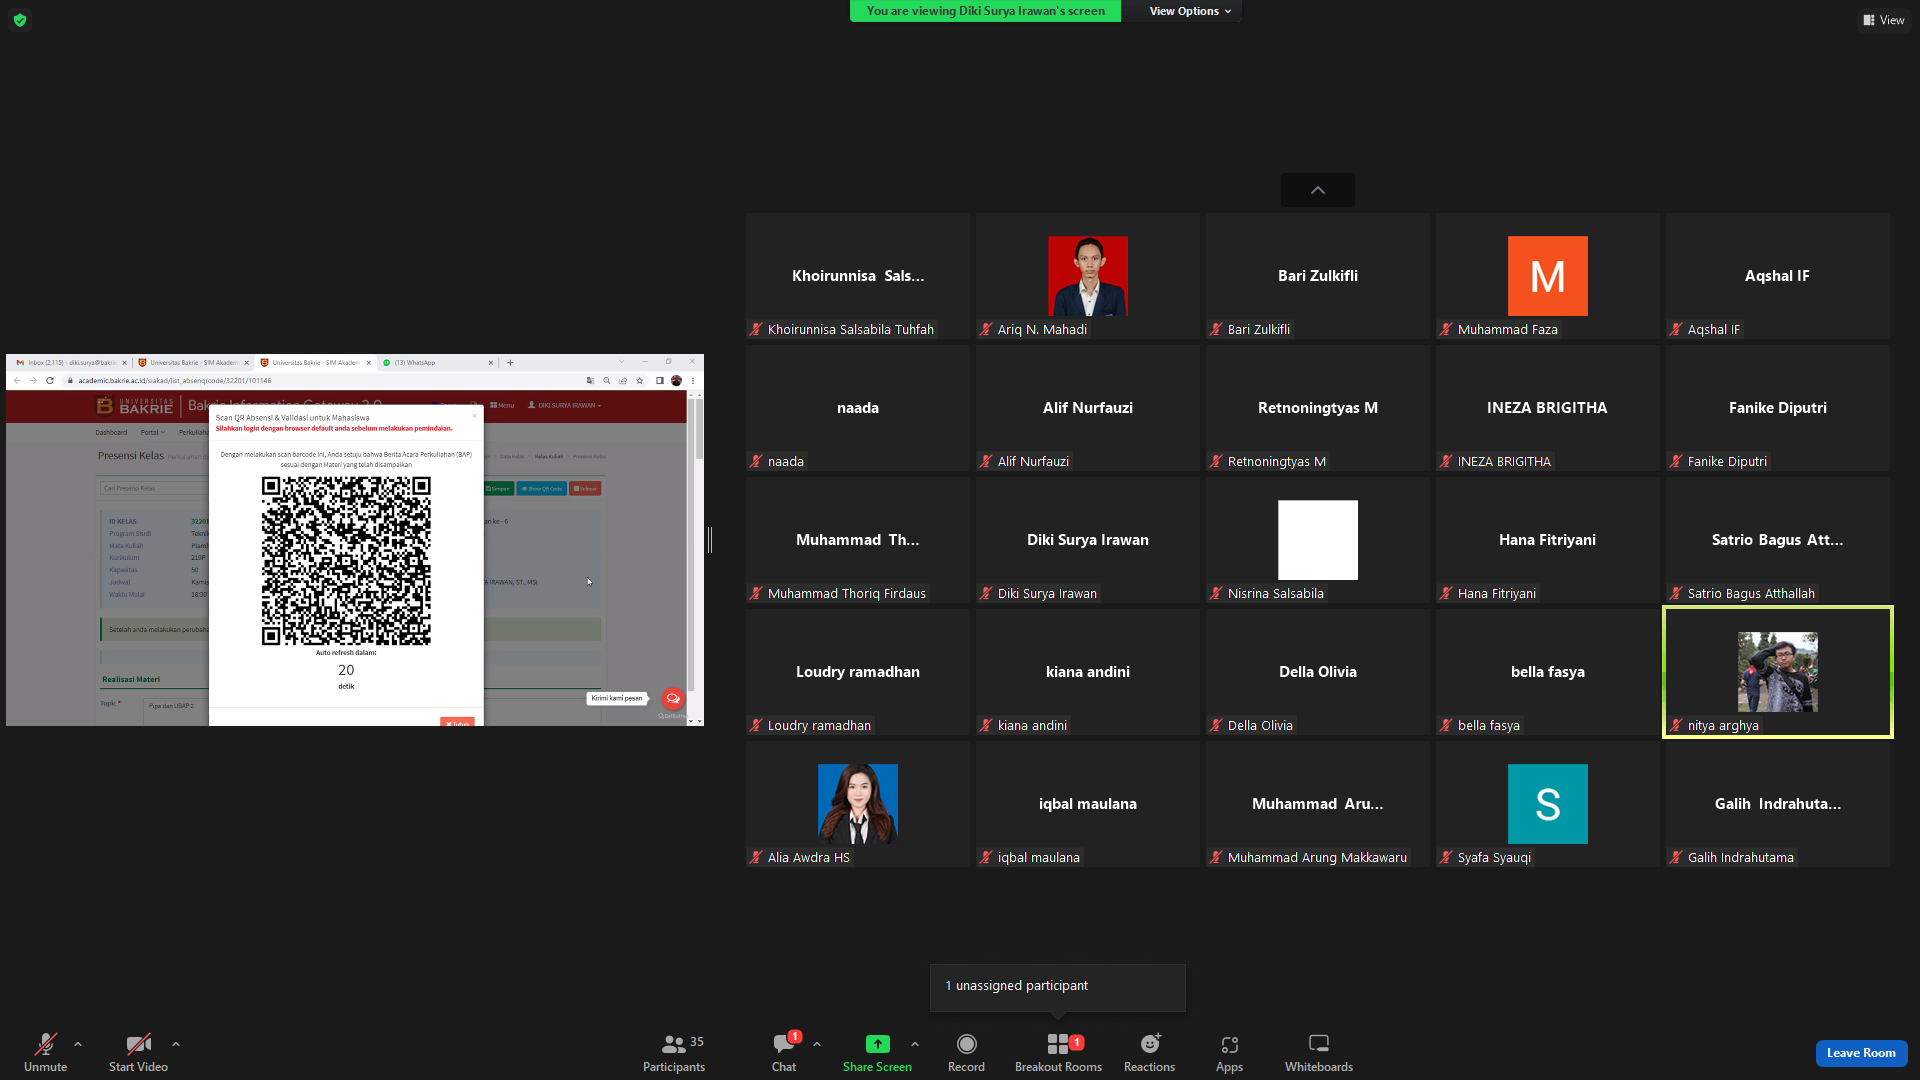Start recording with the Record icon
This screenshot has height=1080, width=1920.
point(966,1044)
